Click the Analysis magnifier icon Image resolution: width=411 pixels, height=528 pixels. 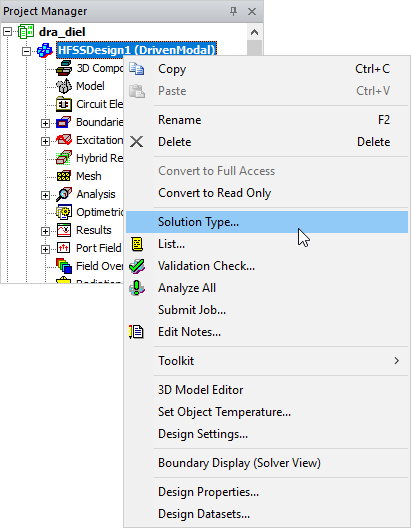click(x=64, y=194)
